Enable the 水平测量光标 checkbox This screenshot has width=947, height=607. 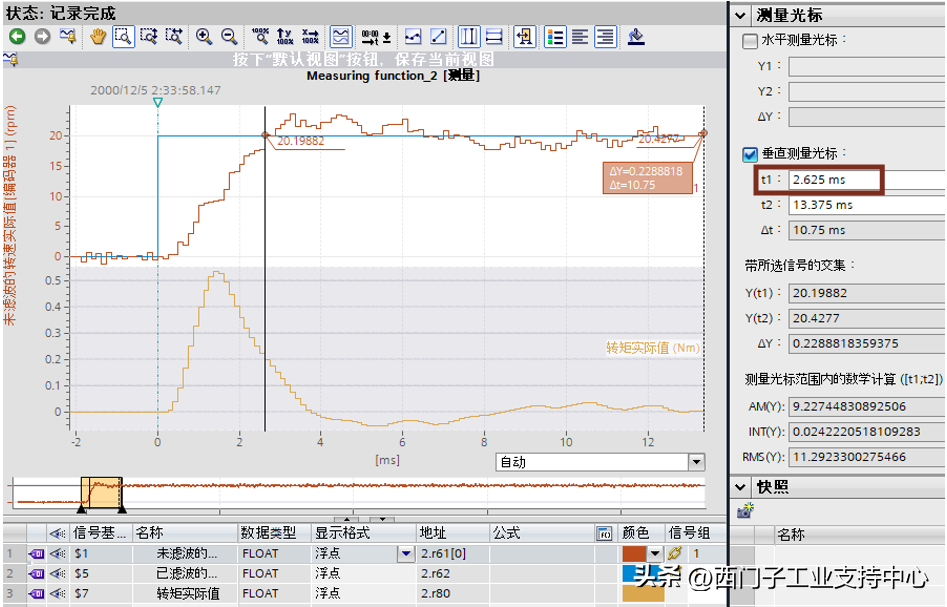pos(750,41)
